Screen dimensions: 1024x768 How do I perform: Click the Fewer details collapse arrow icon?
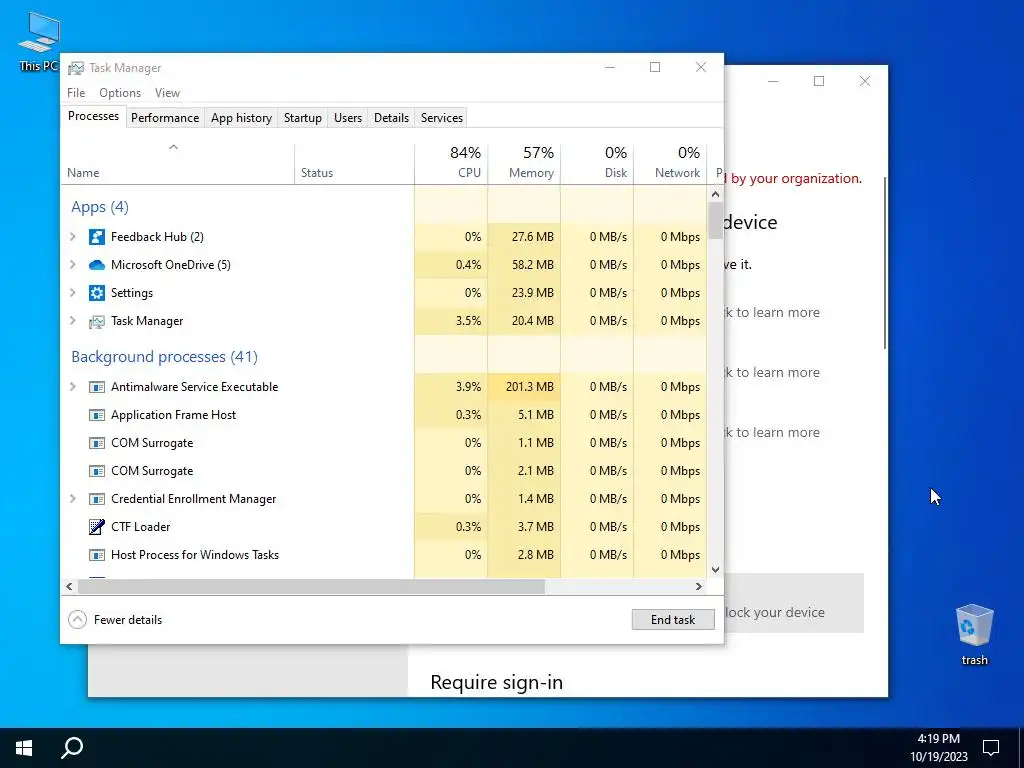tap(77, 620)
